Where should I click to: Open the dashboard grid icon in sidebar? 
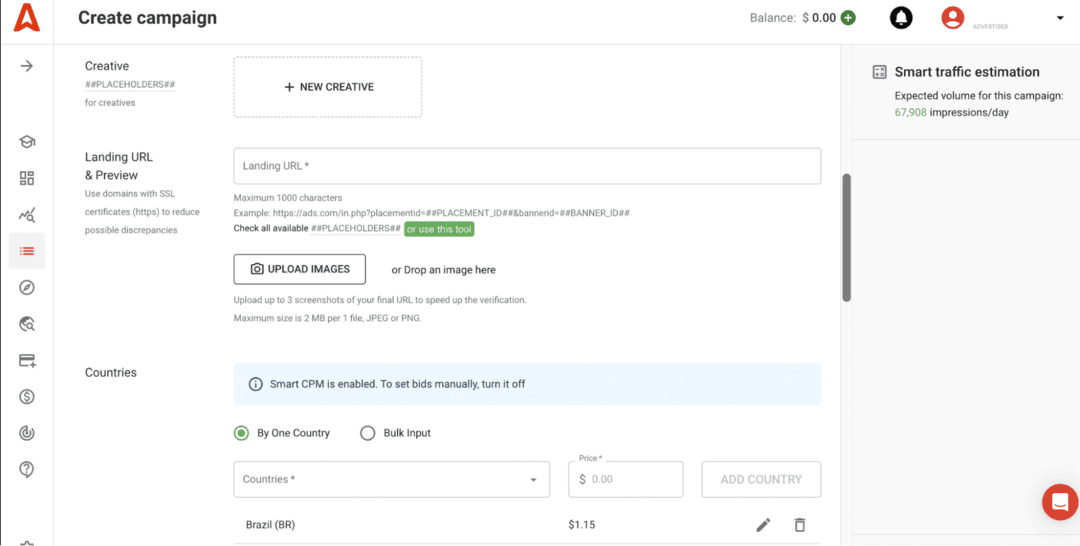(27, 178)
